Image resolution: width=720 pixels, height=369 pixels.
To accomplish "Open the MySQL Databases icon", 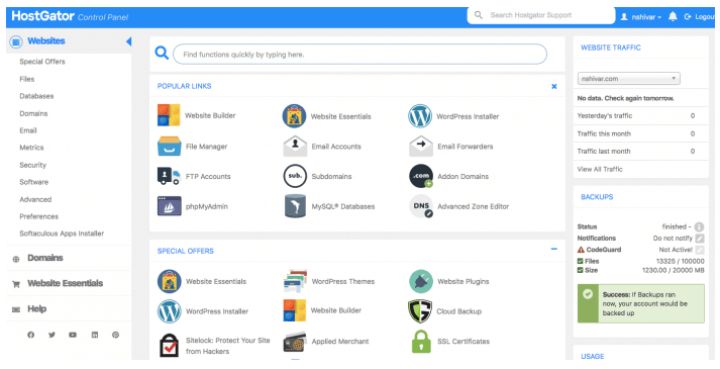I will click(x=295, y=206).
